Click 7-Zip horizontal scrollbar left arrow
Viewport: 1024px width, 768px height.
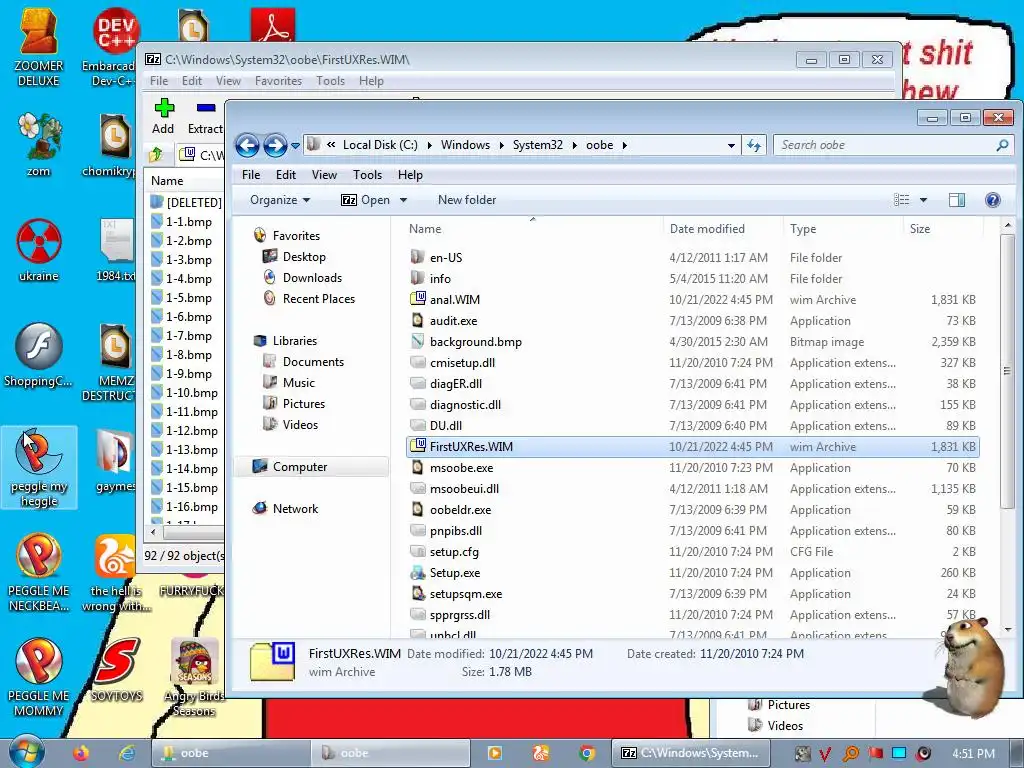click(153, 532)
